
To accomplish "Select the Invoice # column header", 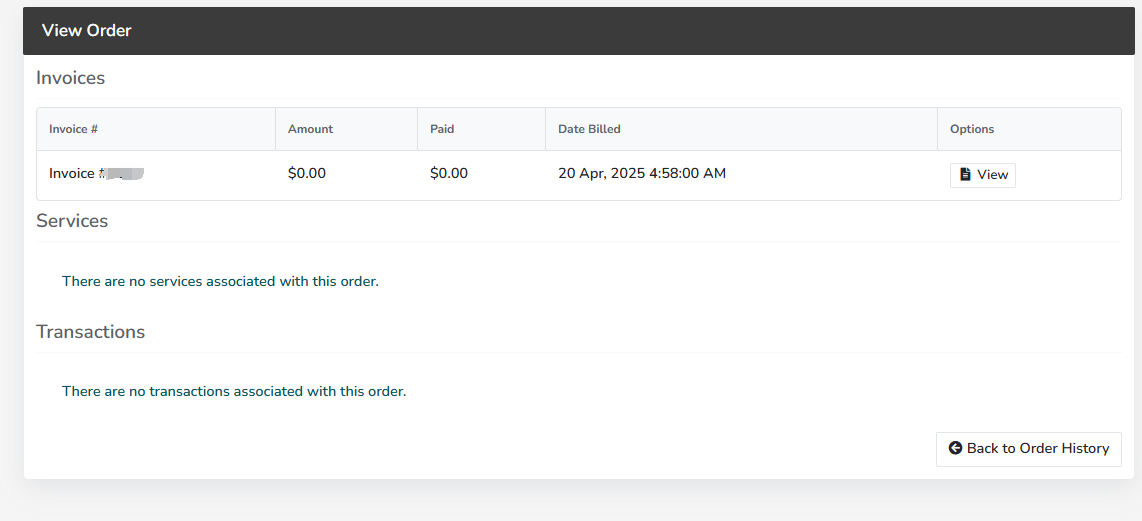I will click(74, 129).
